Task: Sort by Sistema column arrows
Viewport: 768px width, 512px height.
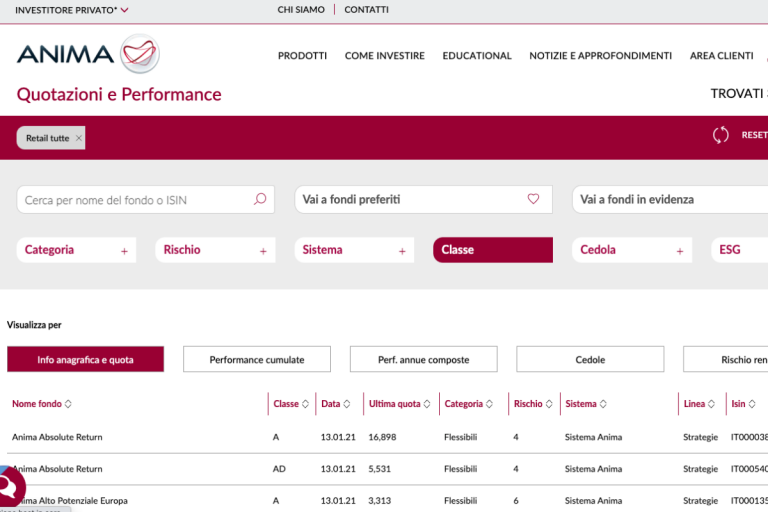Action: point(603,404)
